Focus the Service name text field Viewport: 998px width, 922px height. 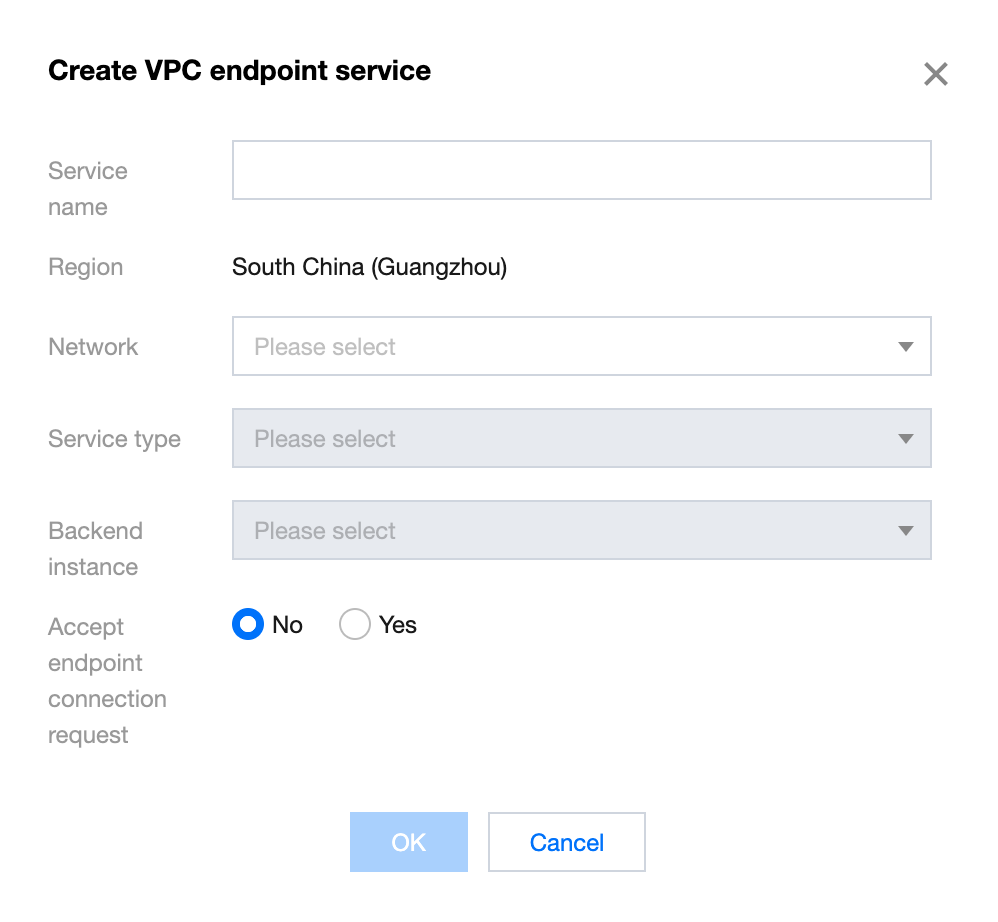coord(581,170)
